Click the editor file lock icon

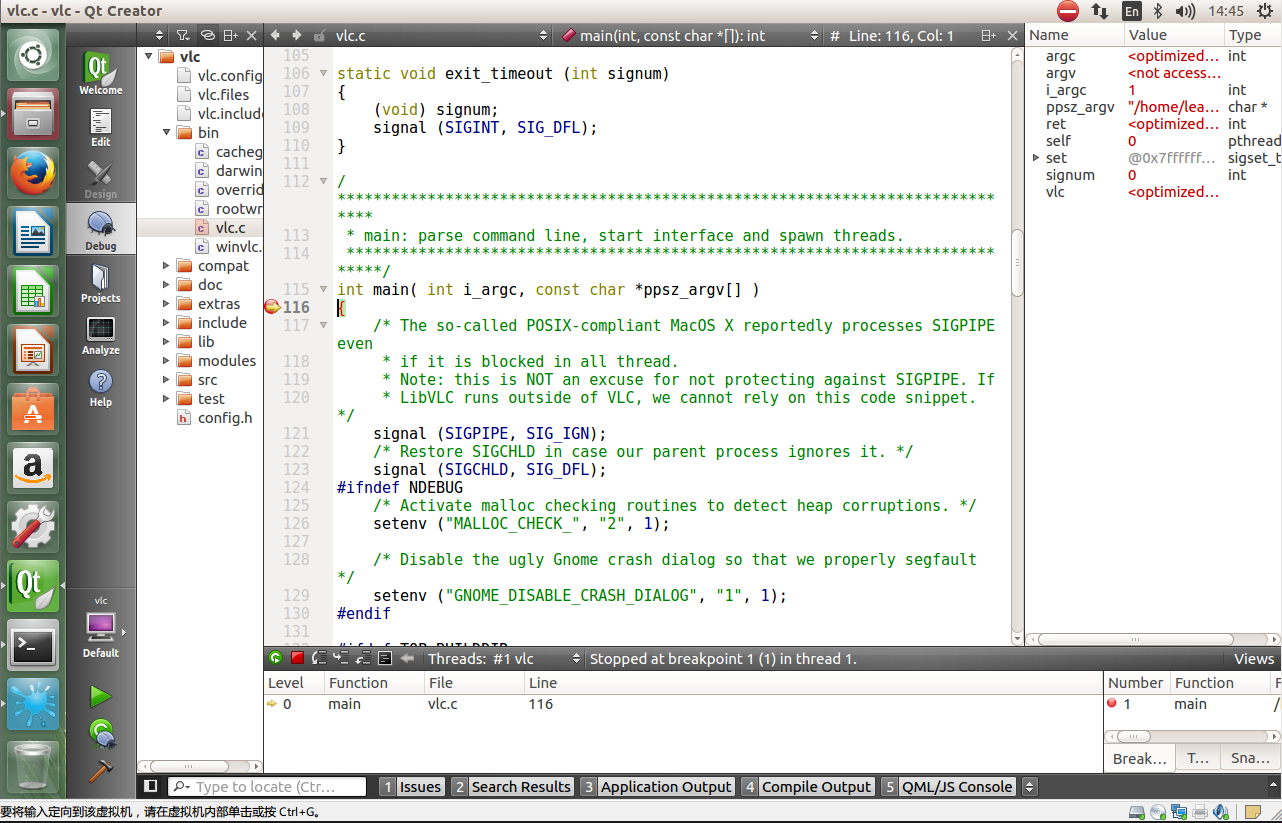320,36
